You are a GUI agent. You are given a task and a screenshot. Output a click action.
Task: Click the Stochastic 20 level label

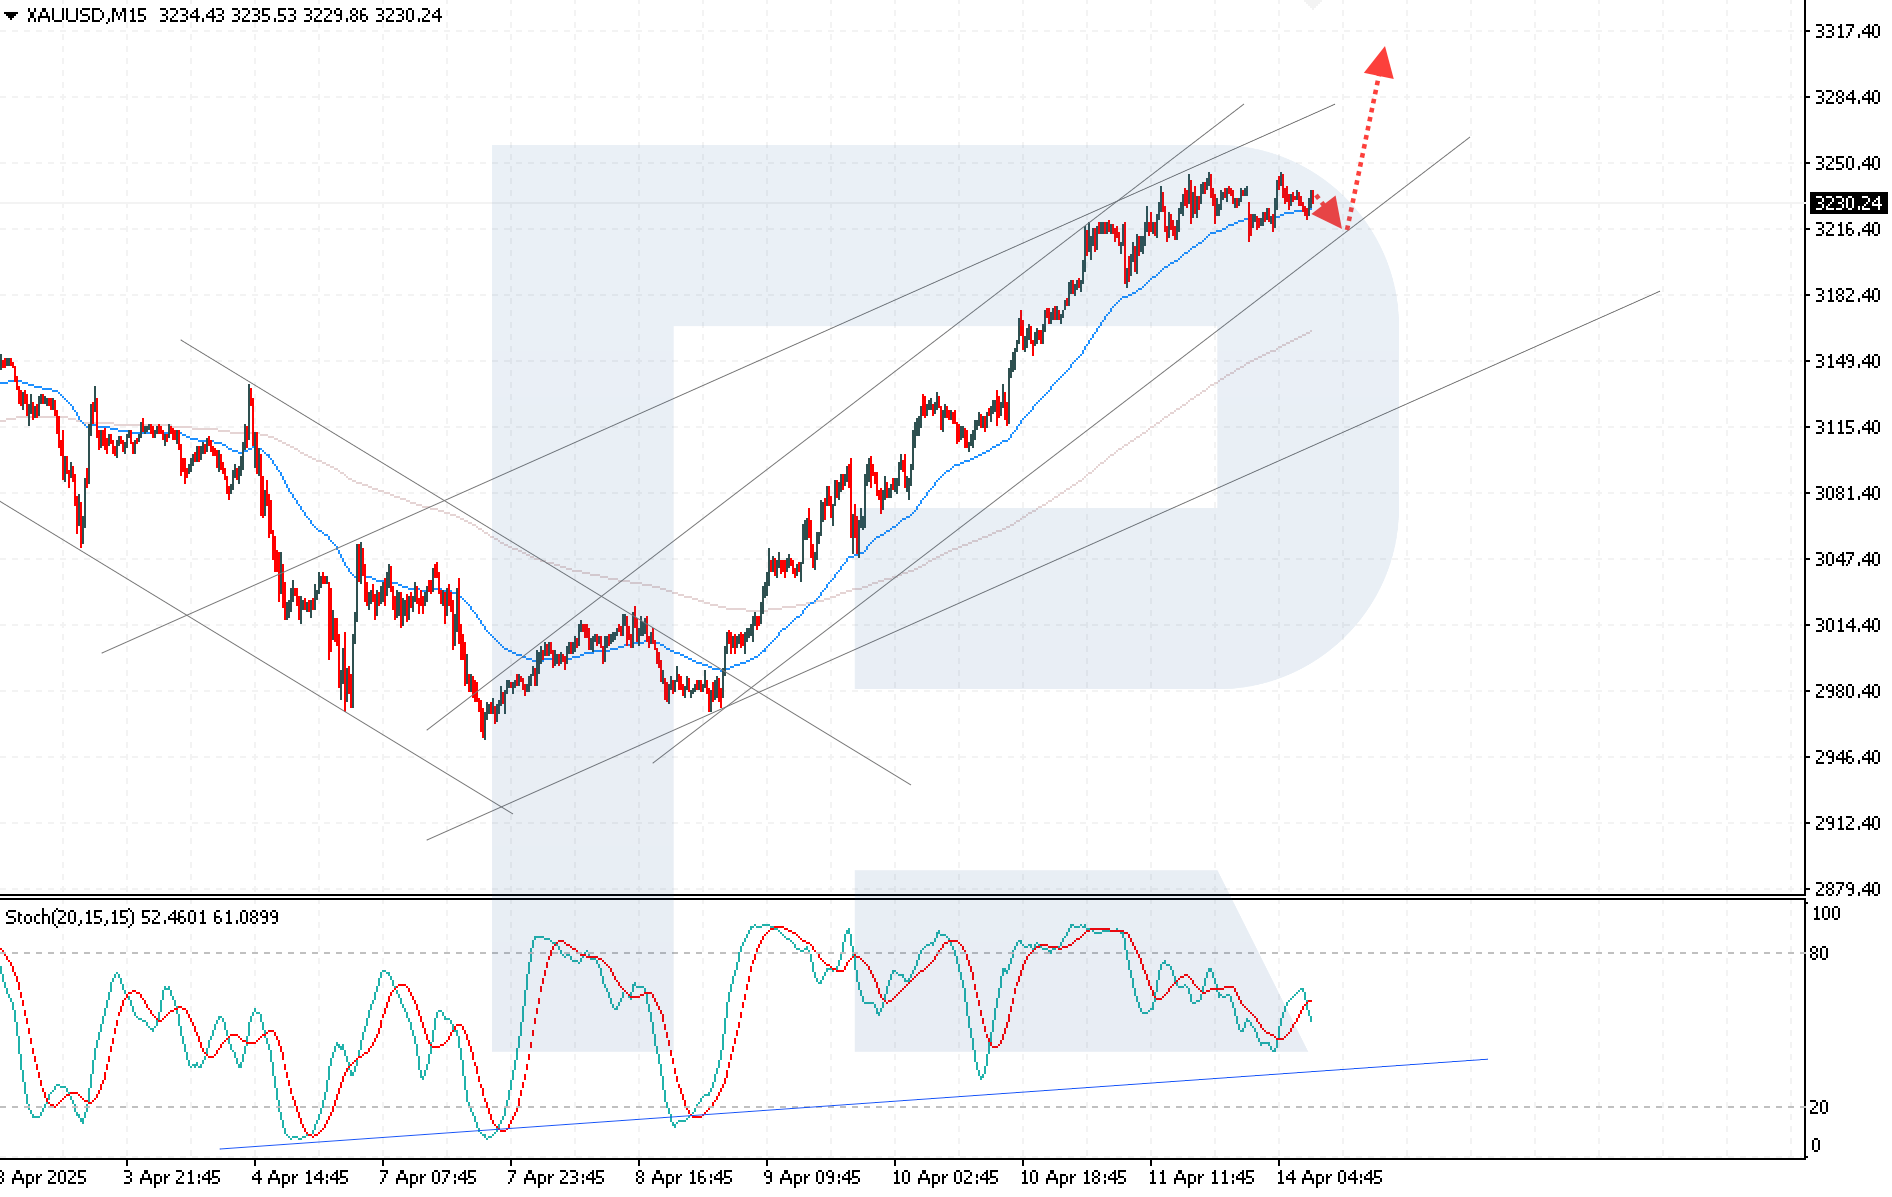pos(1819,1107)
